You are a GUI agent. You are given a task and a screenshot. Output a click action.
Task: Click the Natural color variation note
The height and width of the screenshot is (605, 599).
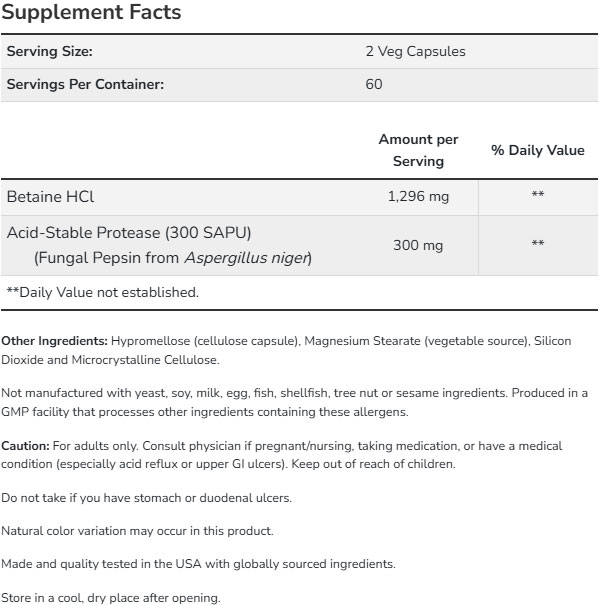(x=137, y=531)
